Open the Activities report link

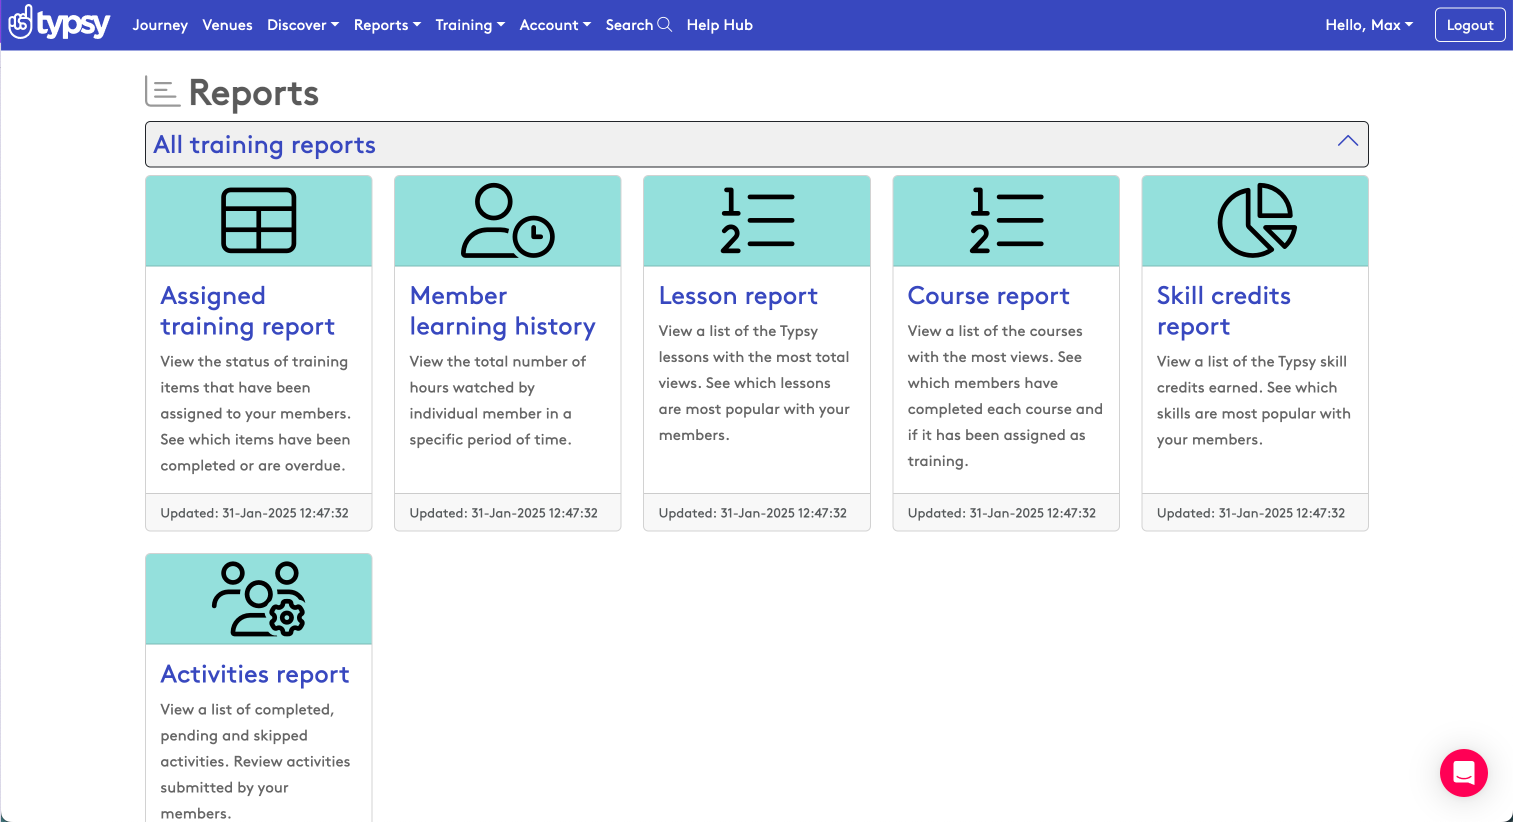[255, 675]
